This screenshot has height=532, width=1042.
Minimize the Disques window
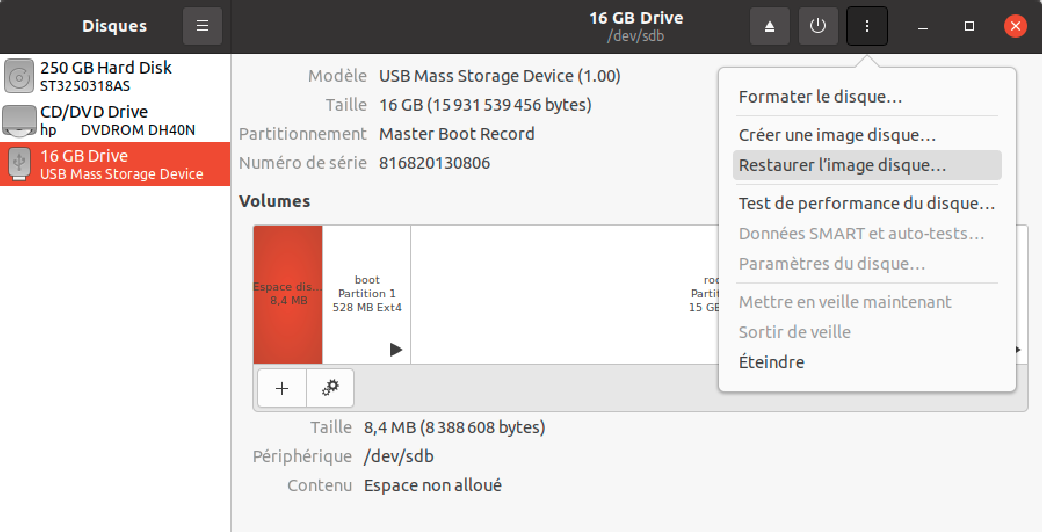point(922,26)
